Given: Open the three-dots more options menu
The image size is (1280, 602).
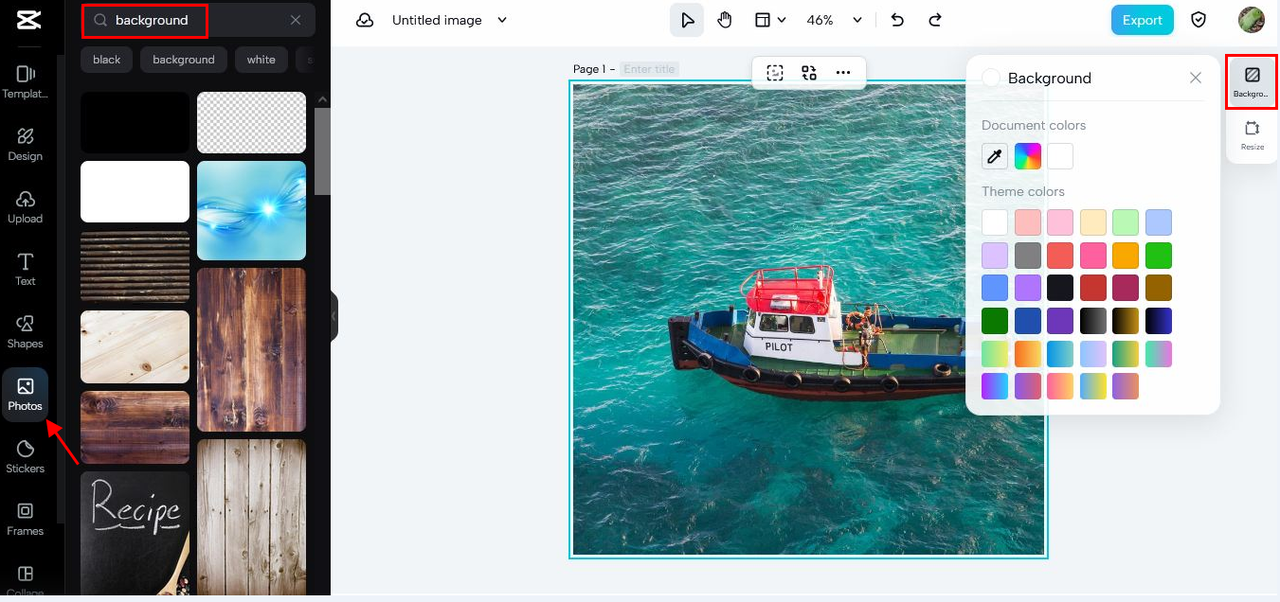Looking at the screenshot, I should [843, 72].
